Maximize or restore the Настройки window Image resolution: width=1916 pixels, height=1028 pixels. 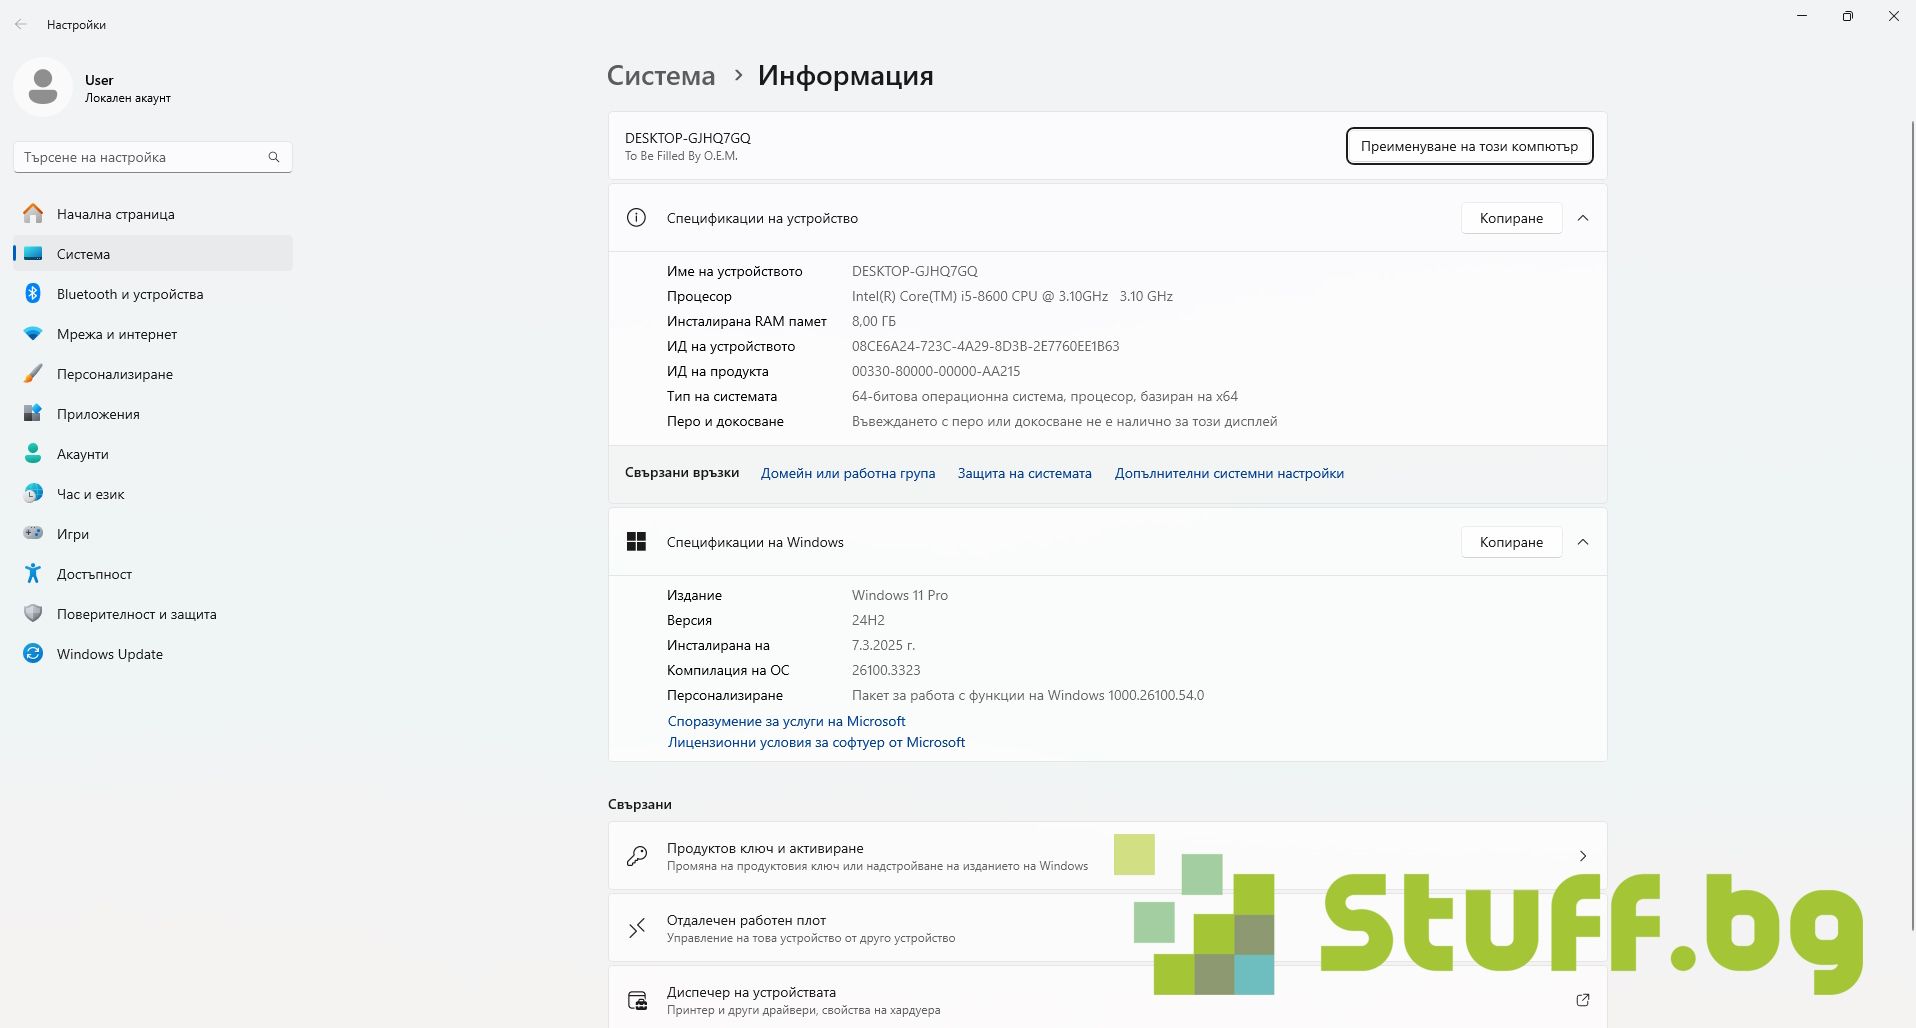pos(1848,16)
